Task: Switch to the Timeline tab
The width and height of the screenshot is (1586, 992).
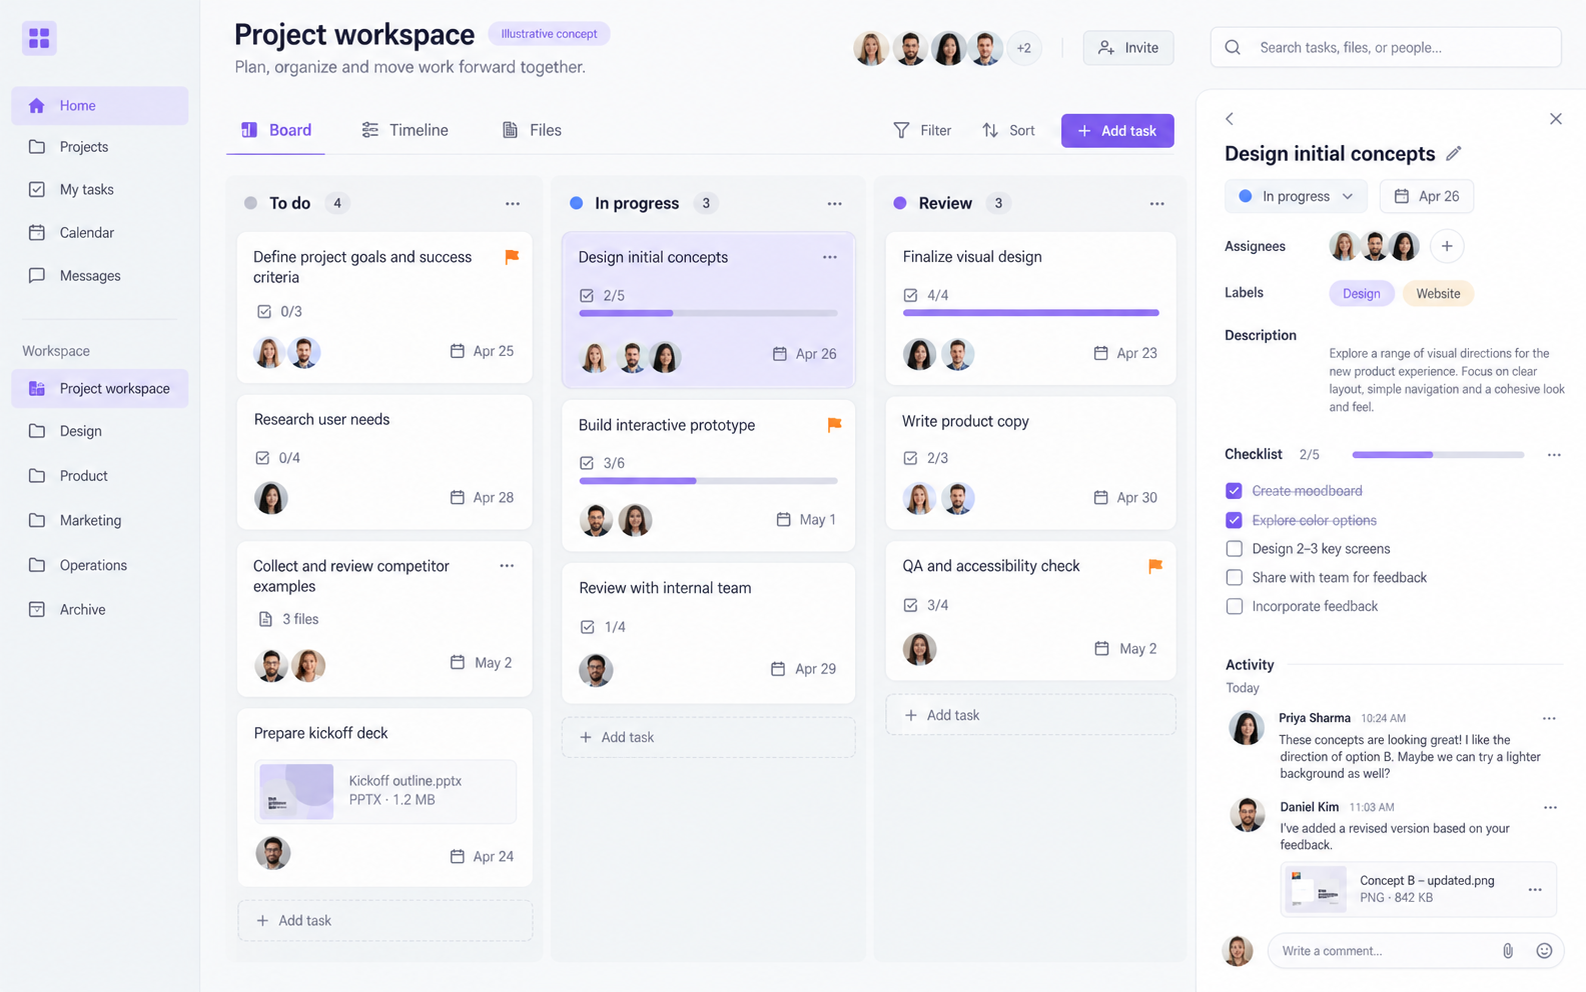Action: pos(405,130)
